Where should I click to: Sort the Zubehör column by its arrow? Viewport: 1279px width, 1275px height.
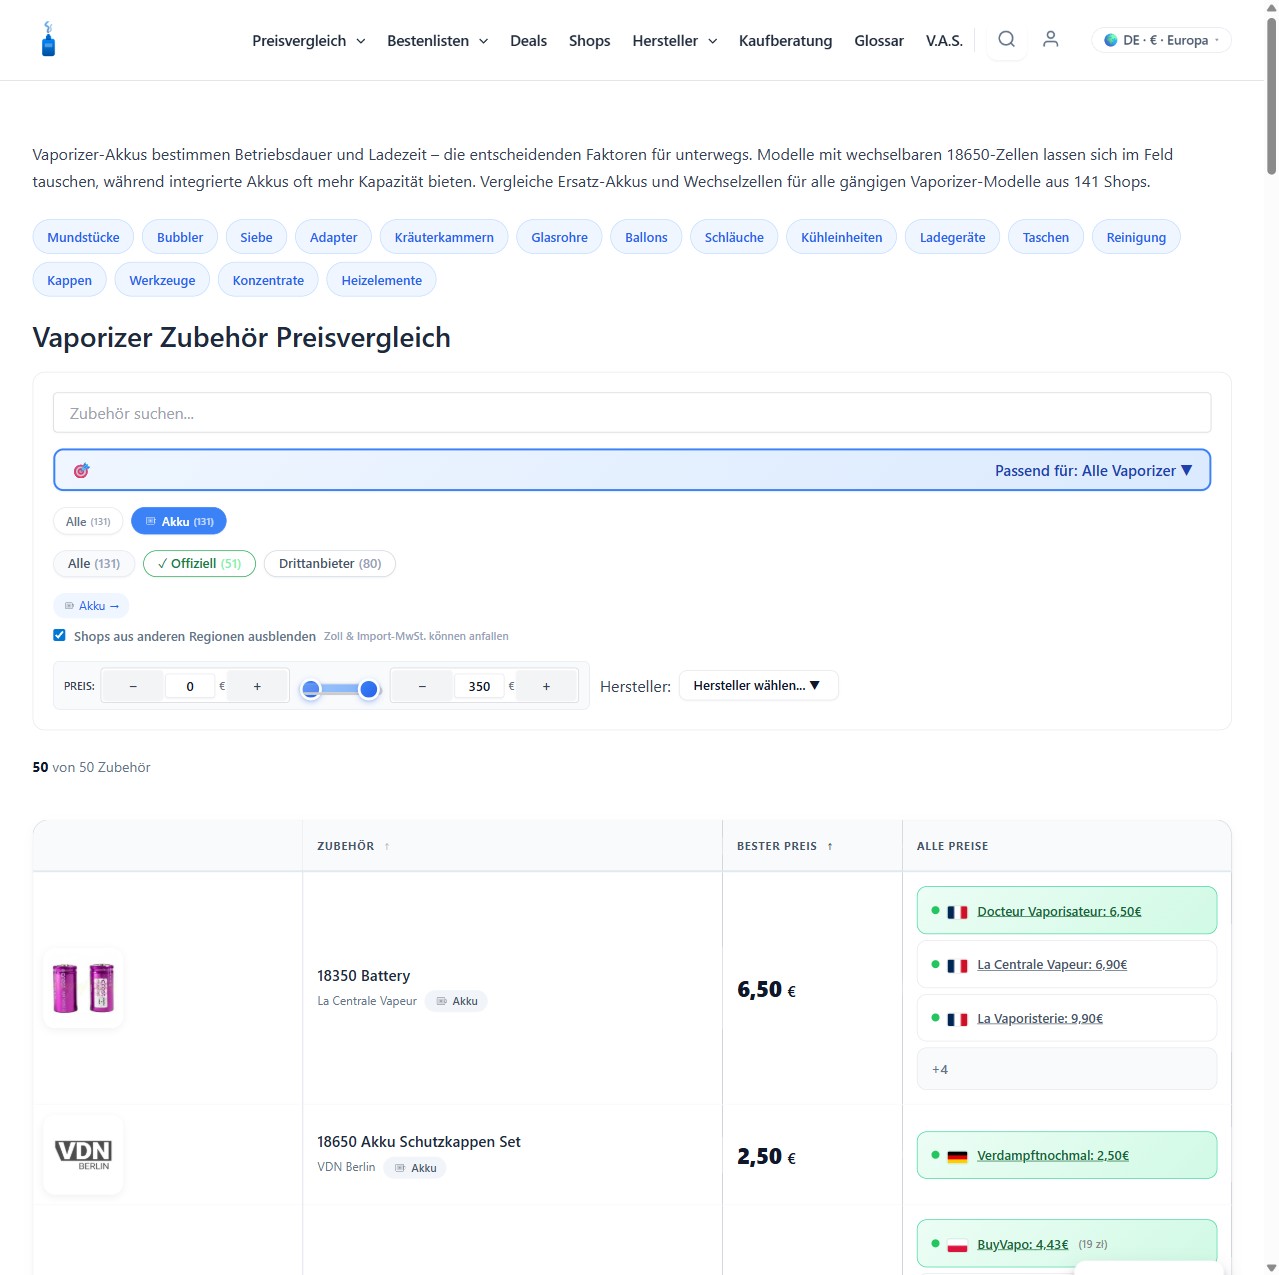click(387, 847)
